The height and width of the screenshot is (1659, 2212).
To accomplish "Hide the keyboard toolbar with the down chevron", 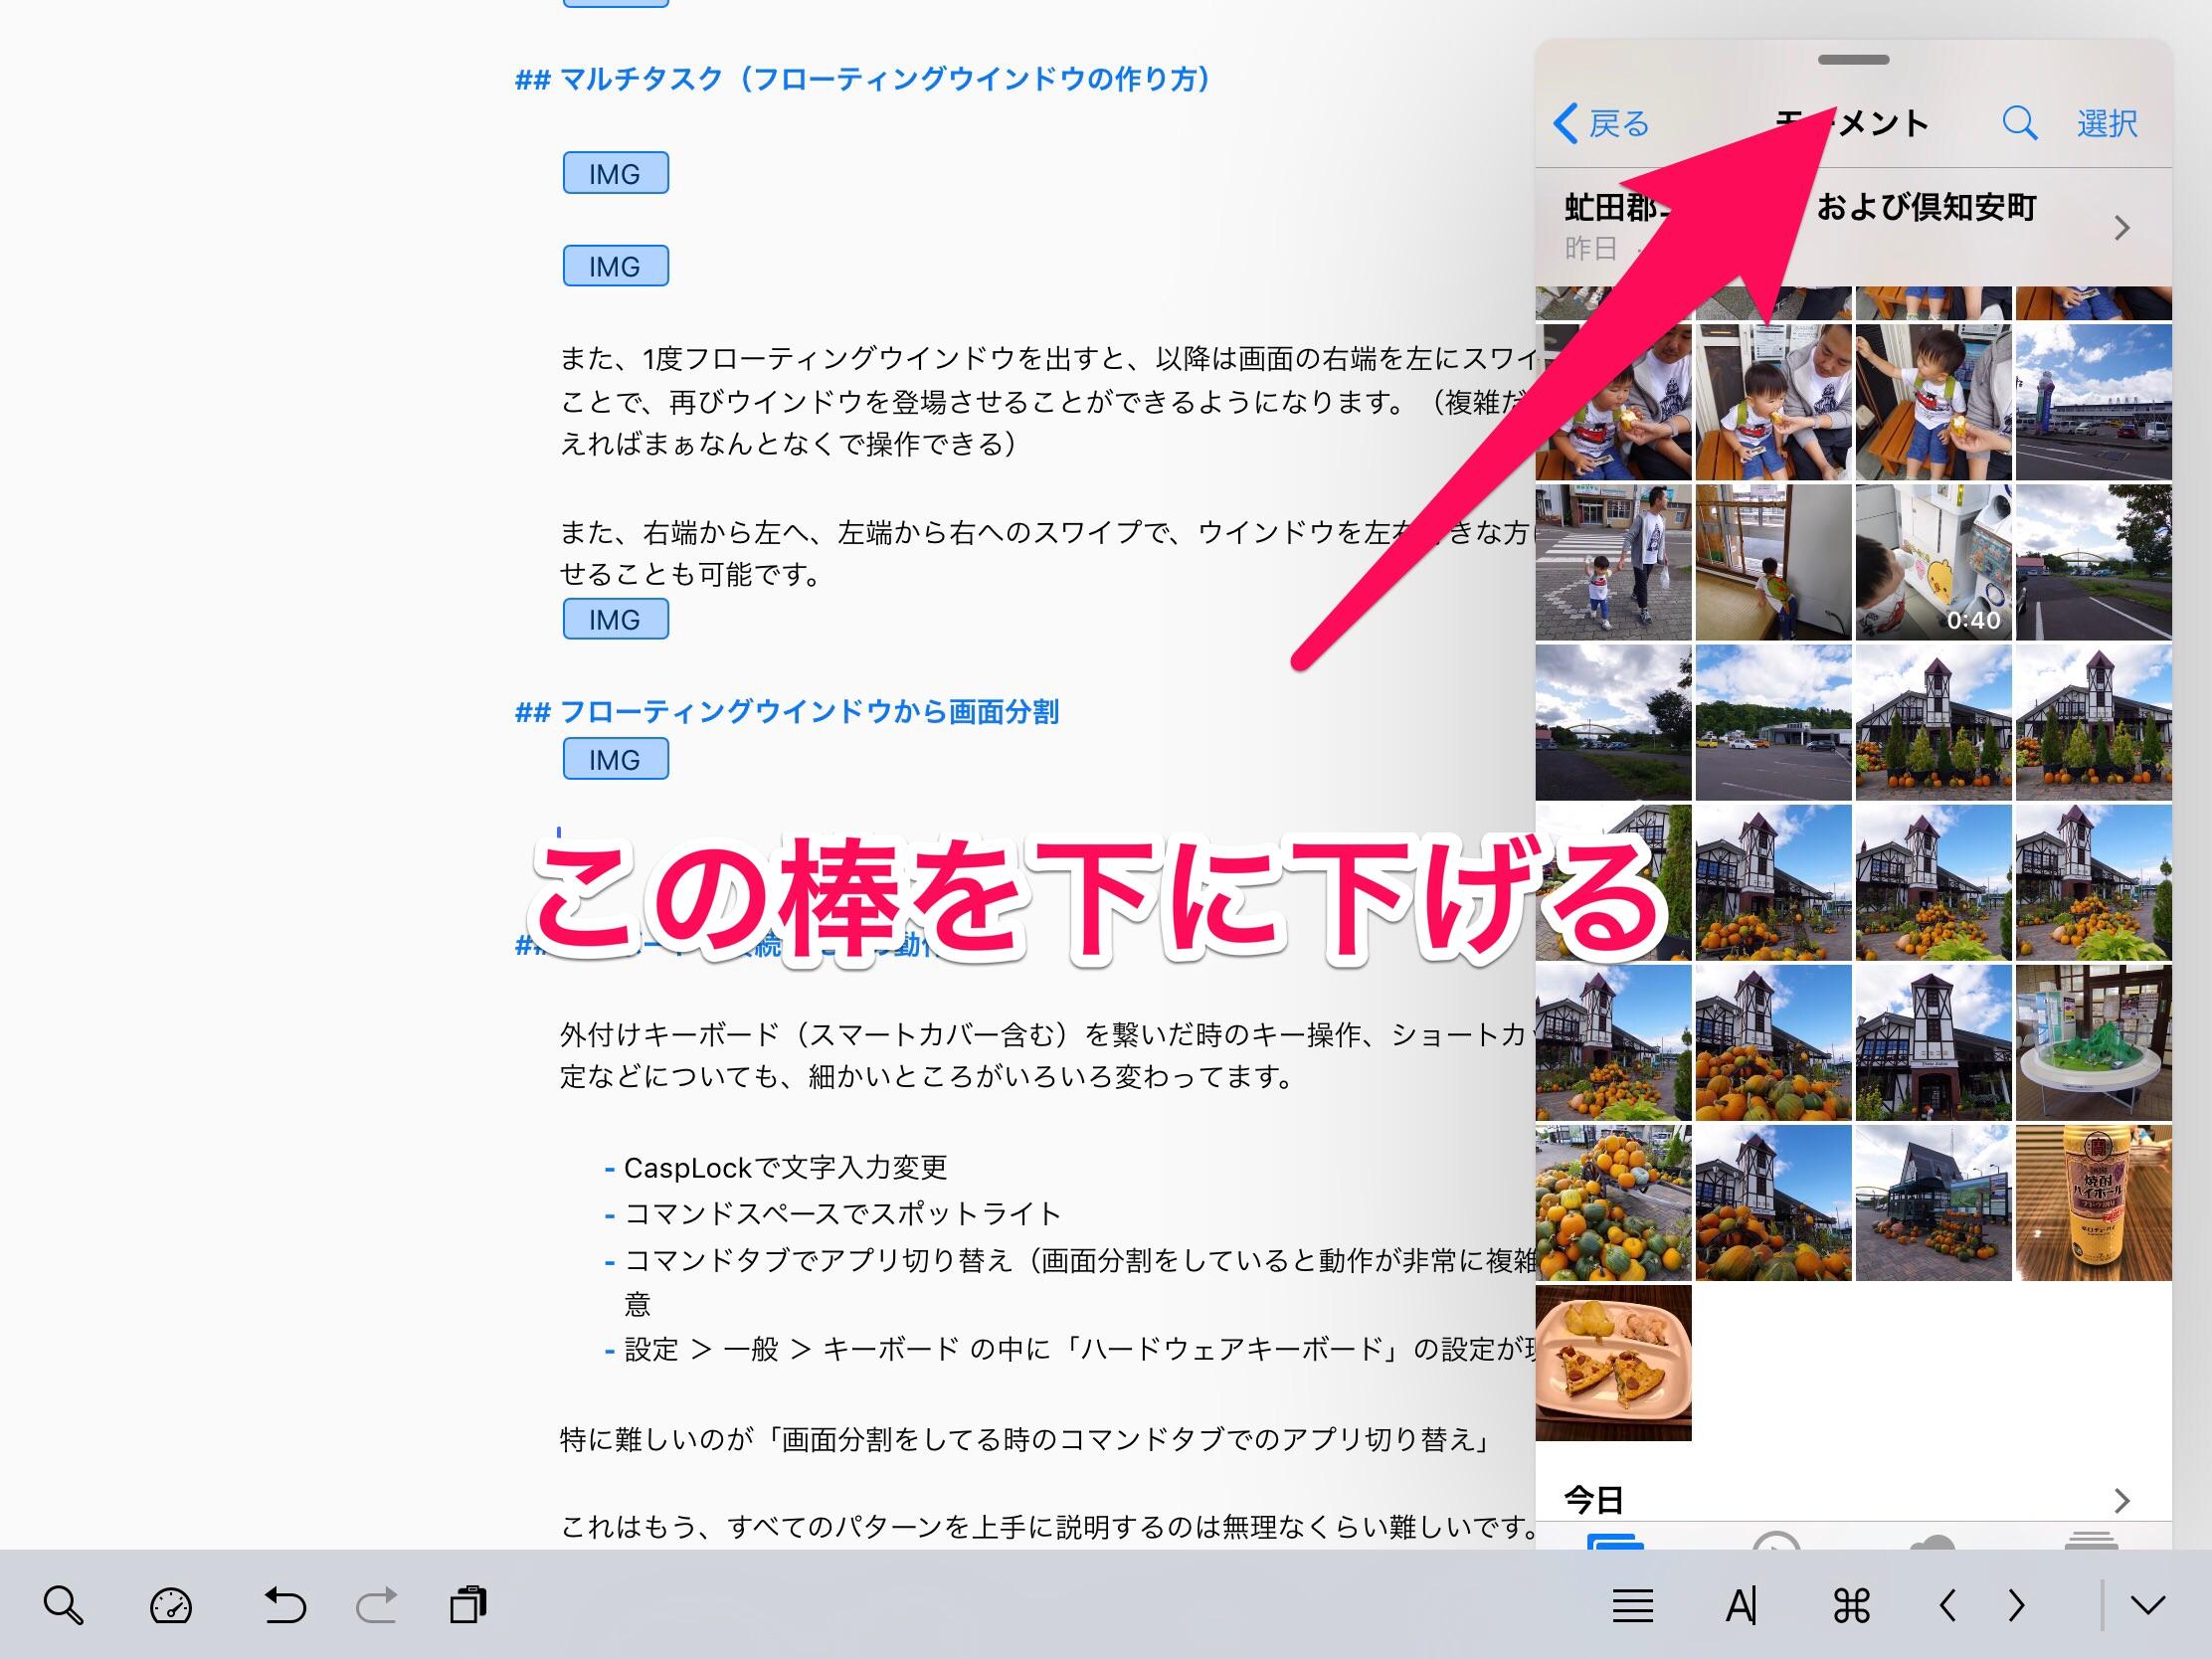I will click(x=2147, y=1607).
